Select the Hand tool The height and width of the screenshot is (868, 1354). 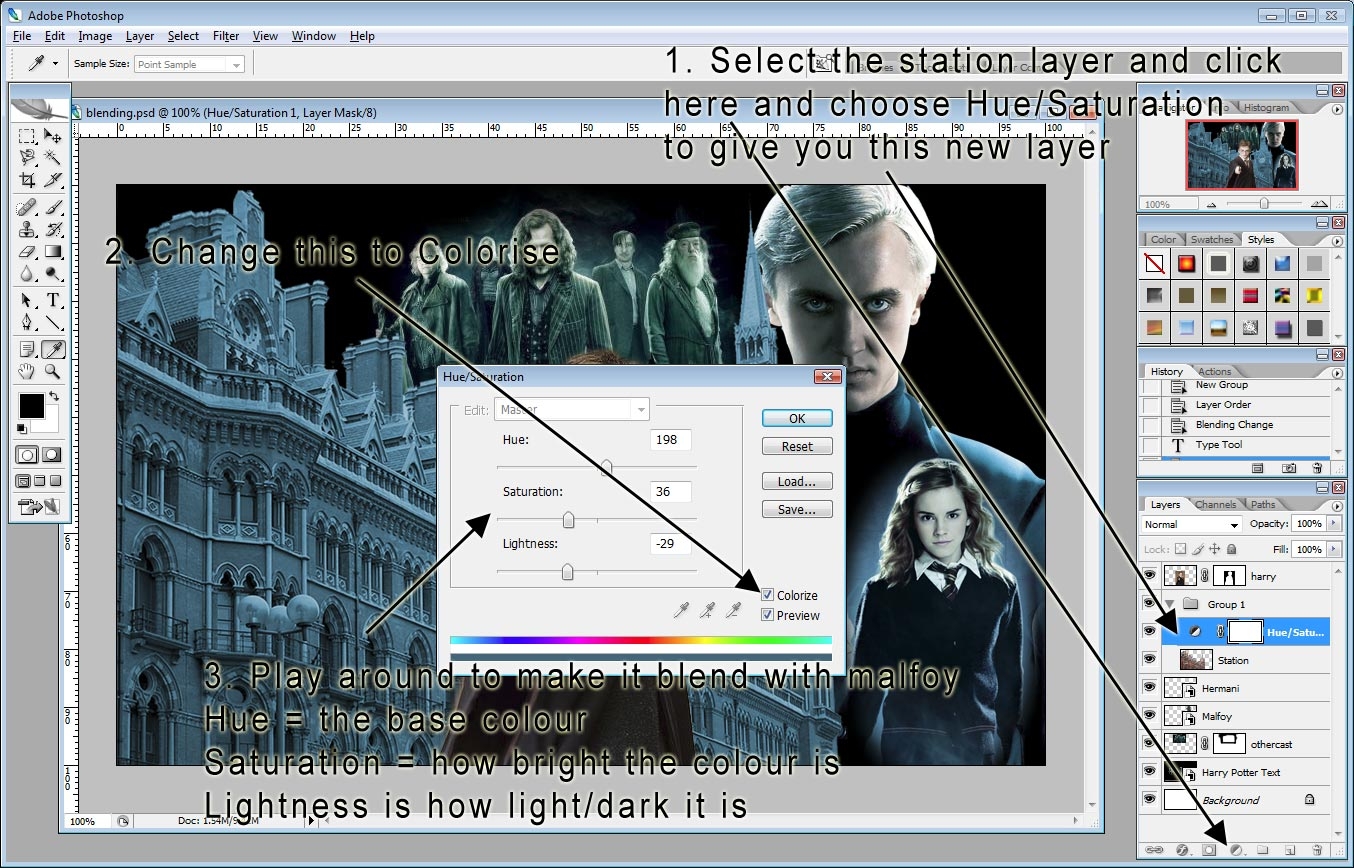(27, 372)
